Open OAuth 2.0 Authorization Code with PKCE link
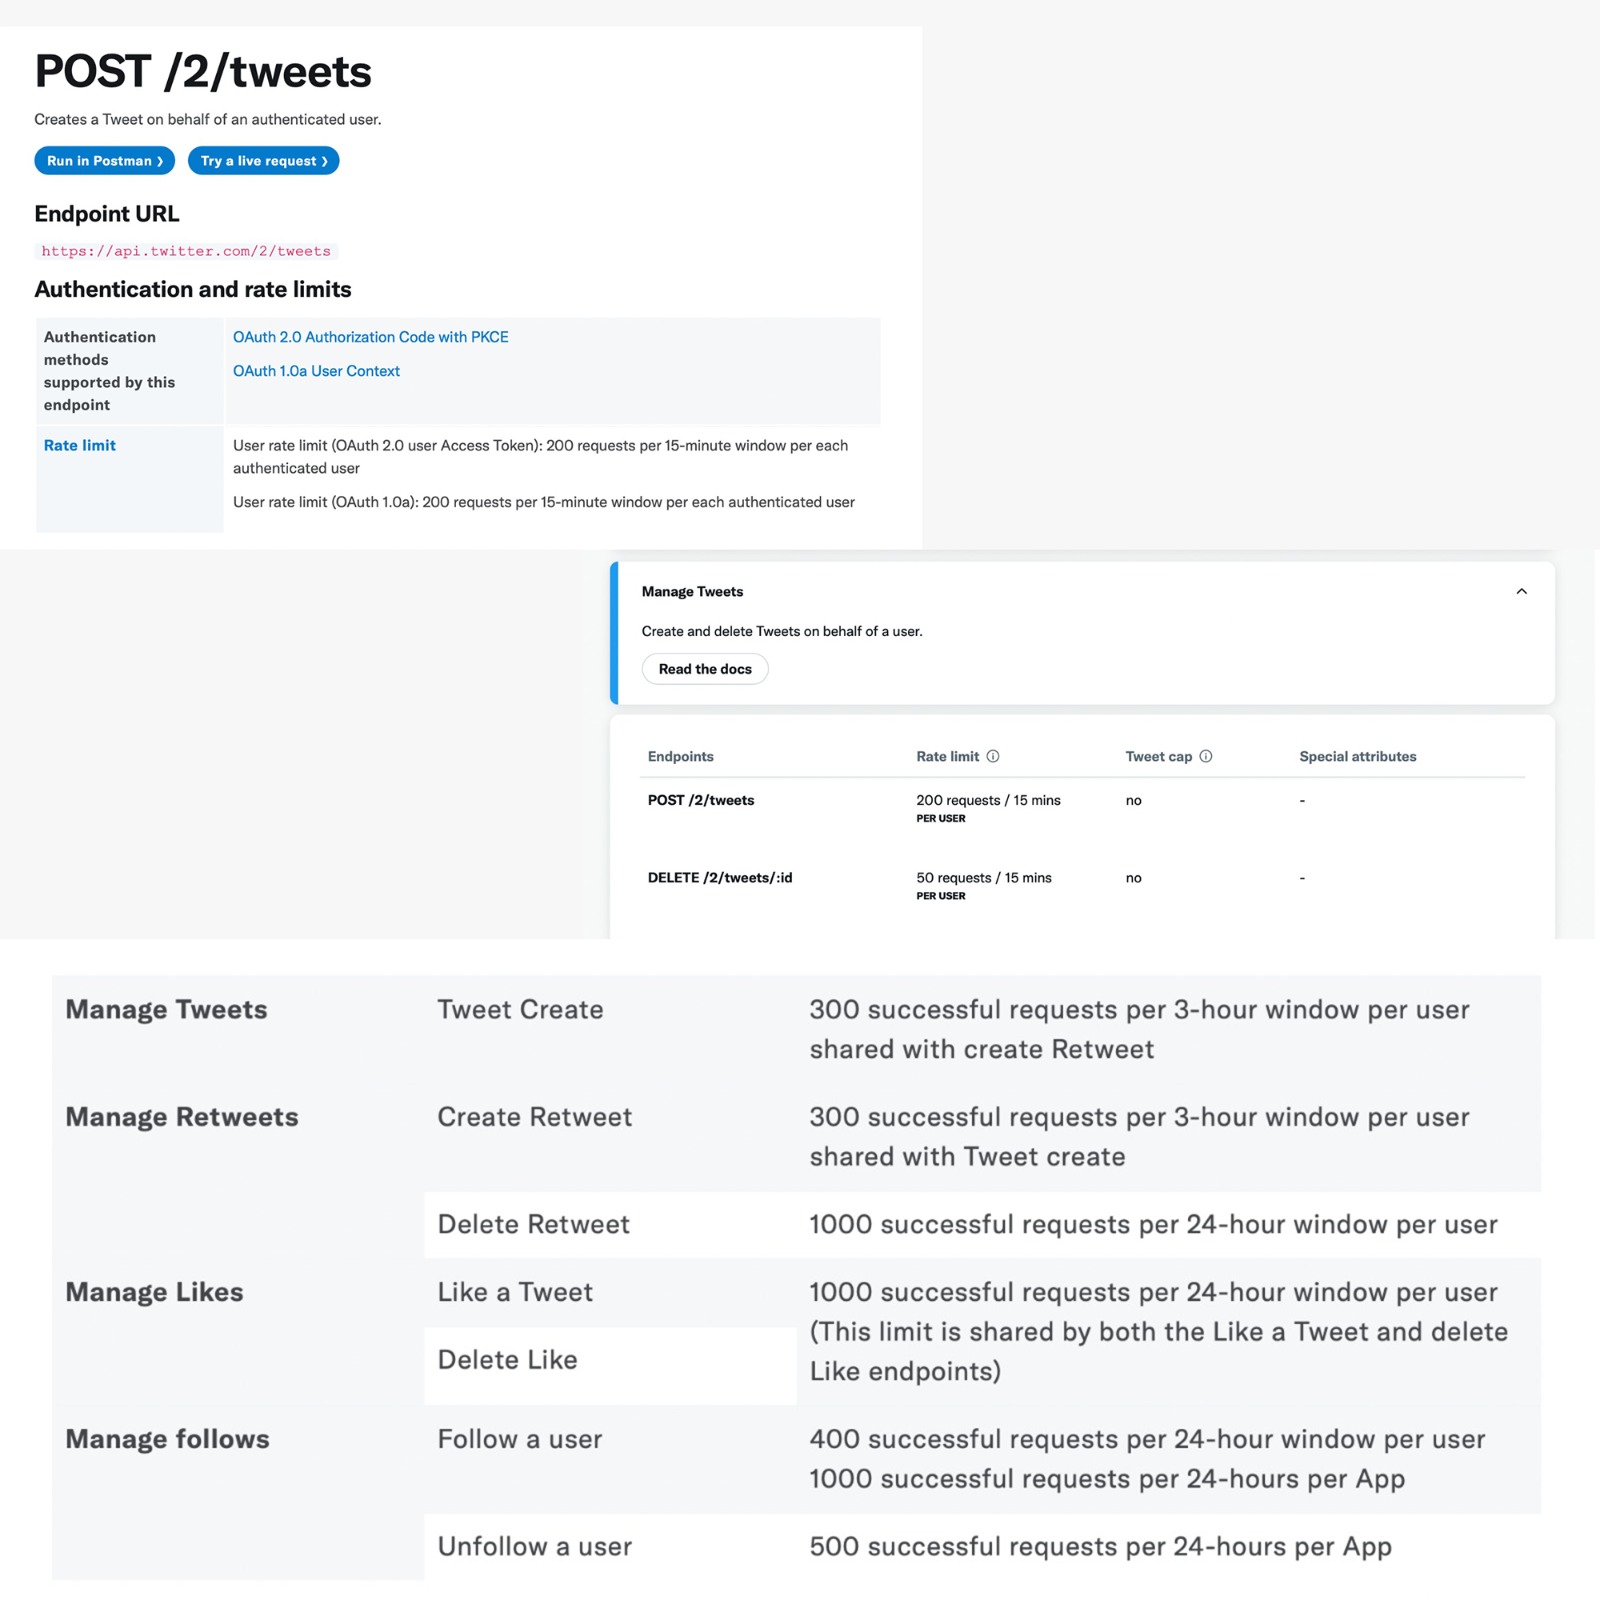The height and width of the screenshot is (1600, 1600). 370,337
